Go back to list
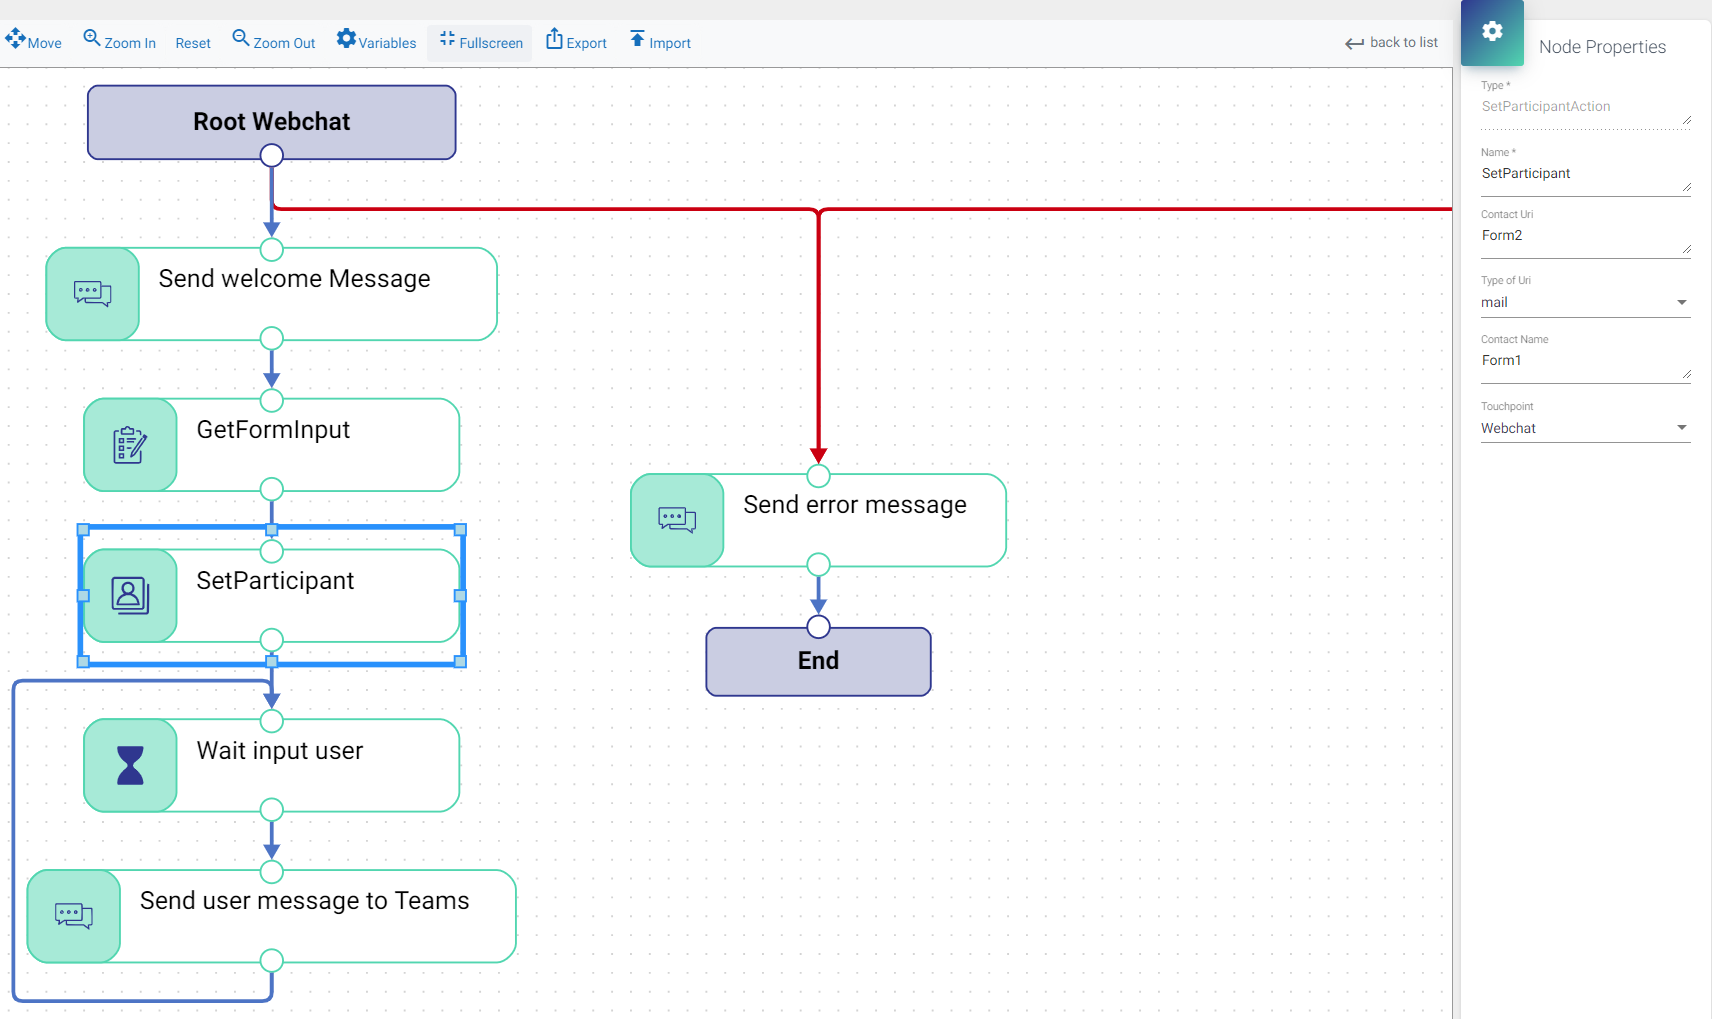The image size is (1712, 1019). tap(1391, 42)
